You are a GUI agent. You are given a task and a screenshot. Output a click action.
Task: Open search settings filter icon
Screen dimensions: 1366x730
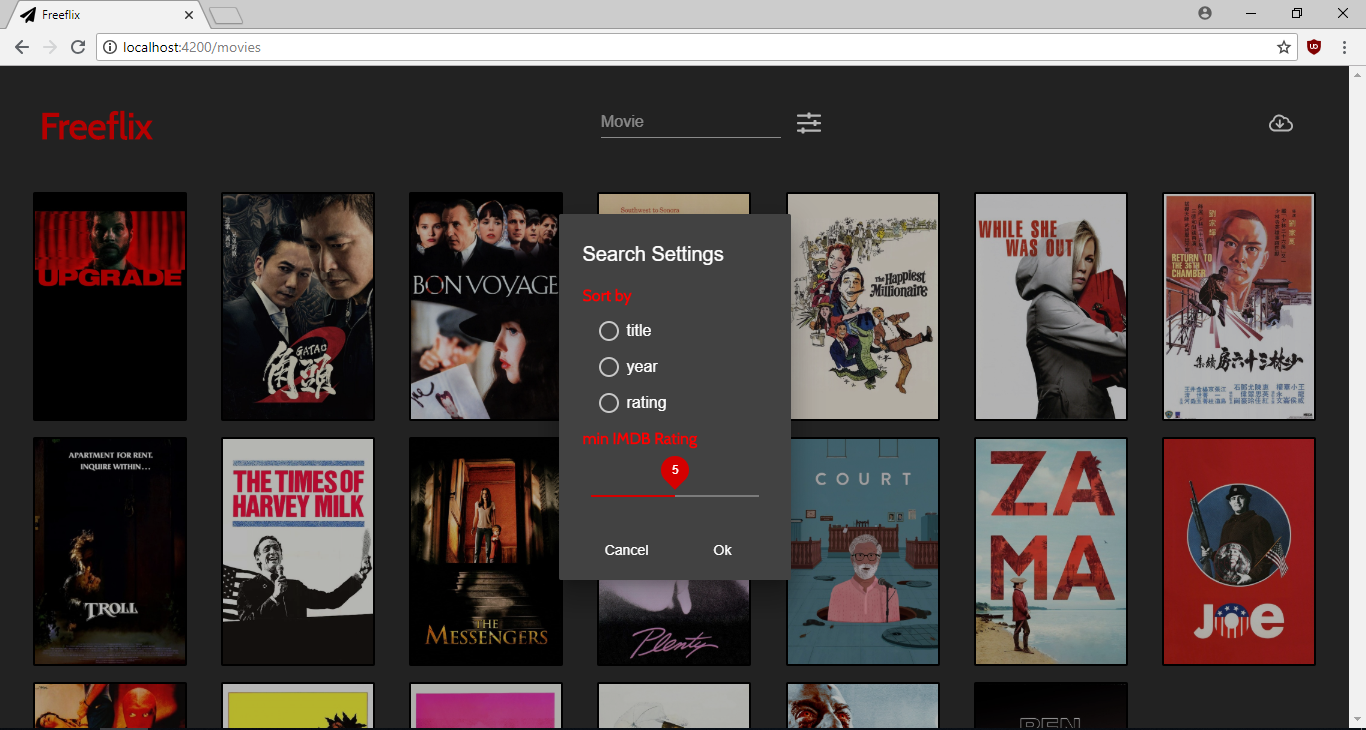pos(809,123)
